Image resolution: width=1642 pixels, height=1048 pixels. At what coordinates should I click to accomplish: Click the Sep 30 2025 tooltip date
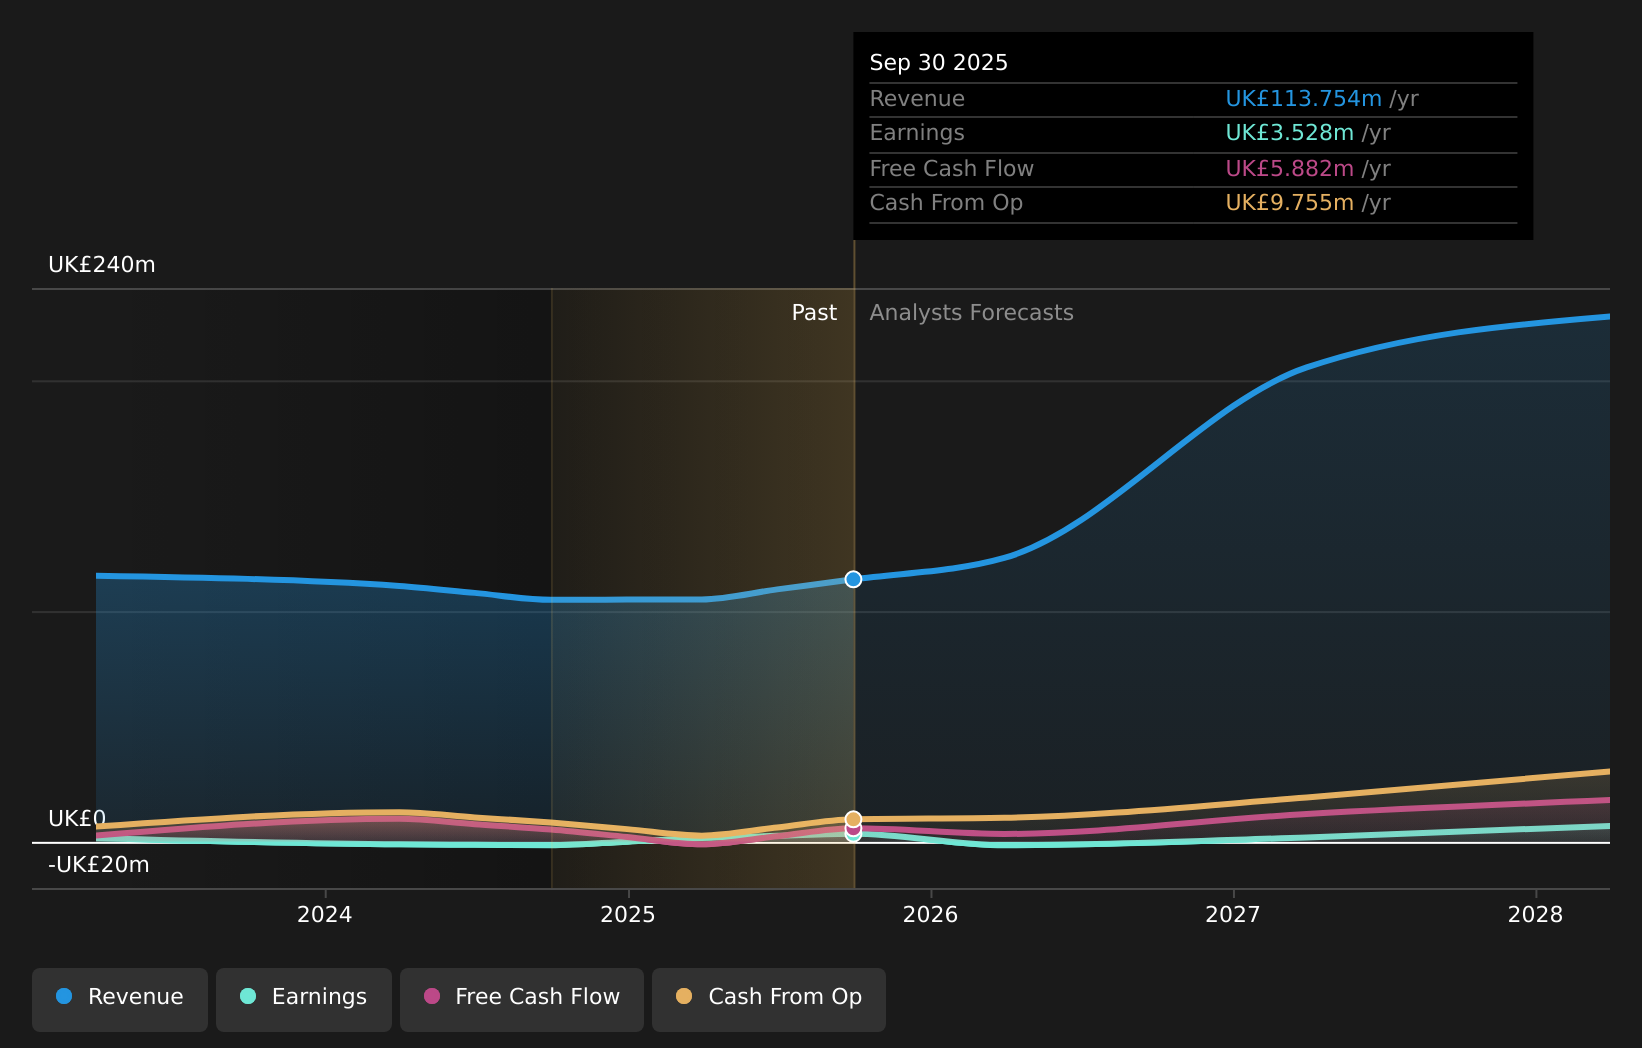(939, 63)
